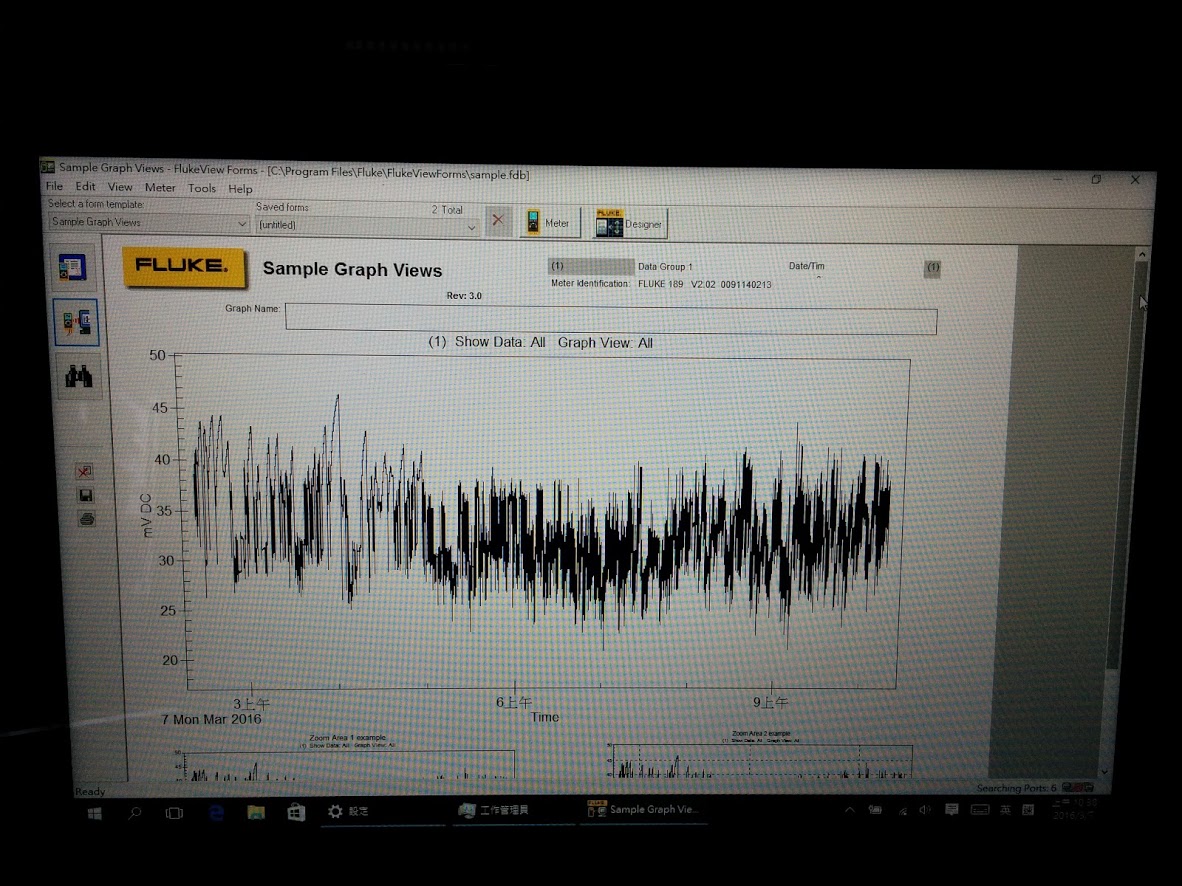This screenshot has height=886, width=1182.
Task: Click the delete form icon with red X
Action: coord(84,472)
